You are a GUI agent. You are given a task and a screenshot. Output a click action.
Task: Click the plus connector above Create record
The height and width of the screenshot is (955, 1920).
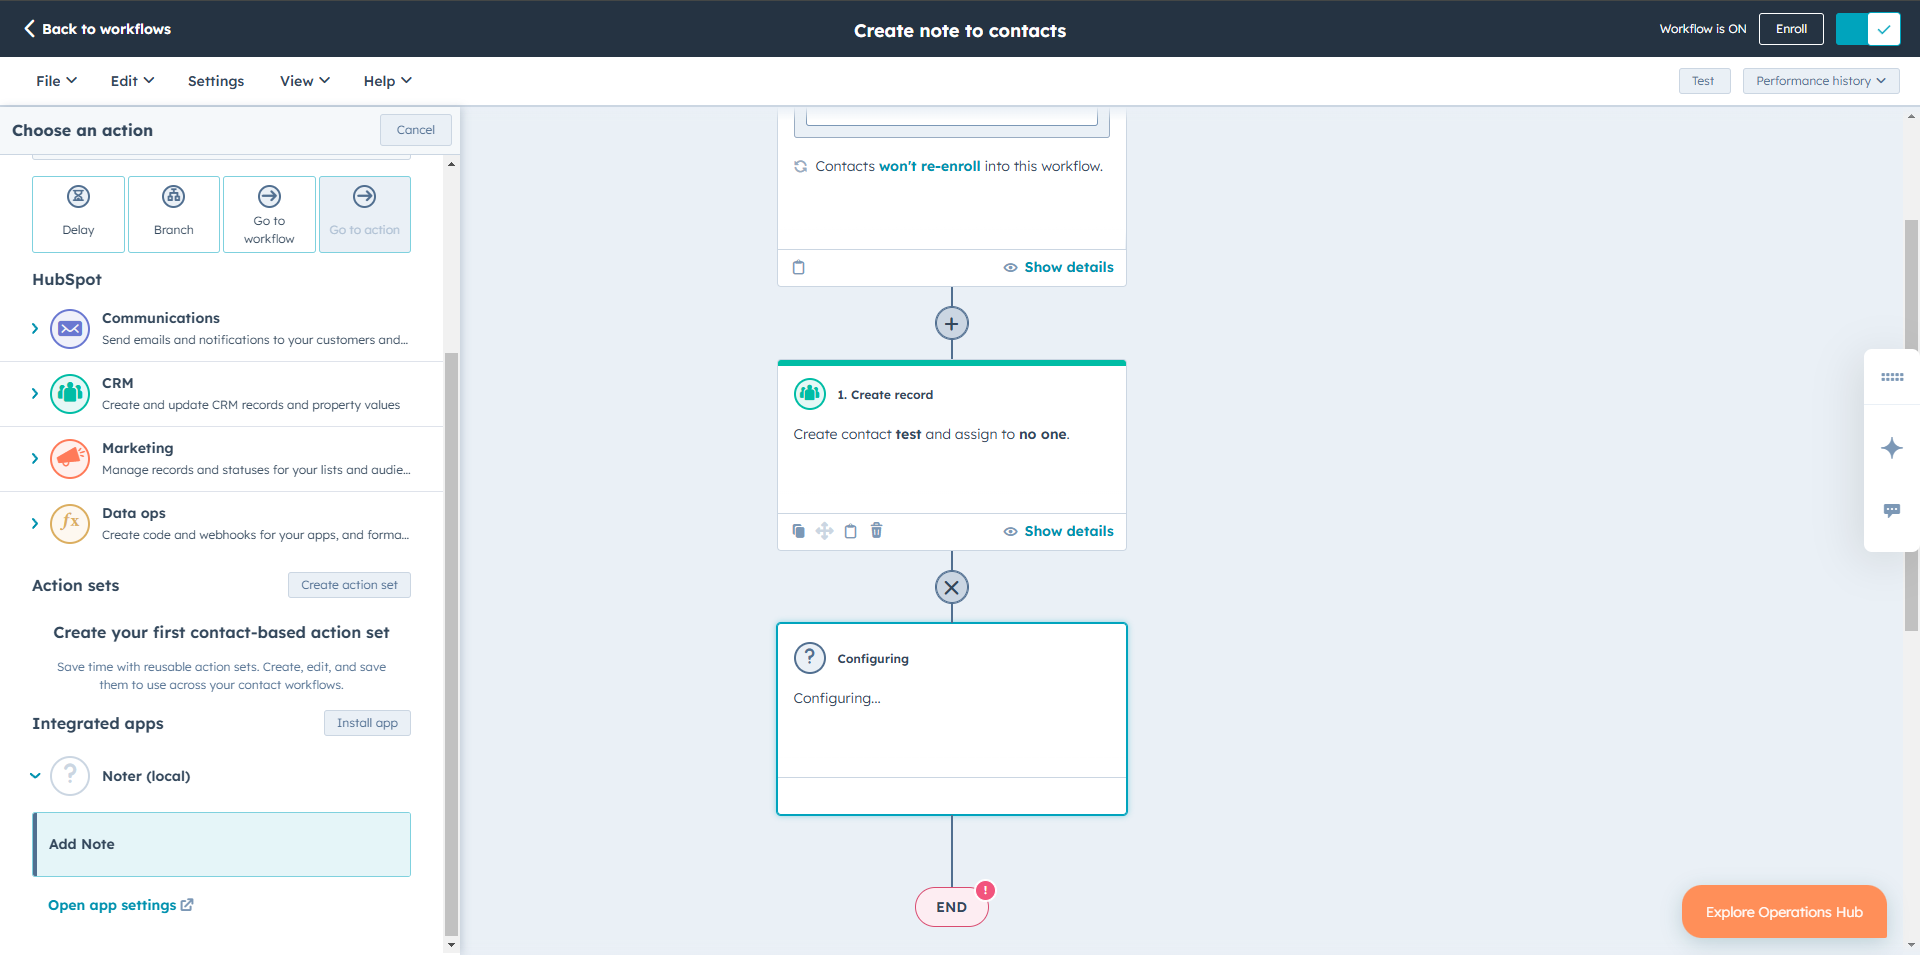[x=951, y=322]
